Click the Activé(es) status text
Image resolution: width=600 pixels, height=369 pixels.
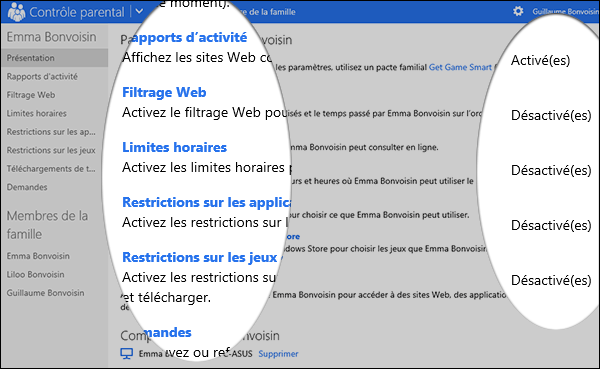pos(540,60)
